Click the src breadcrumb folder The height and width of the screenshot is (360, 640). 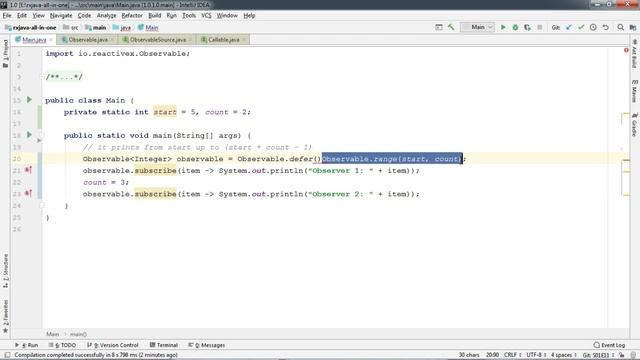[x=71, y=27]
